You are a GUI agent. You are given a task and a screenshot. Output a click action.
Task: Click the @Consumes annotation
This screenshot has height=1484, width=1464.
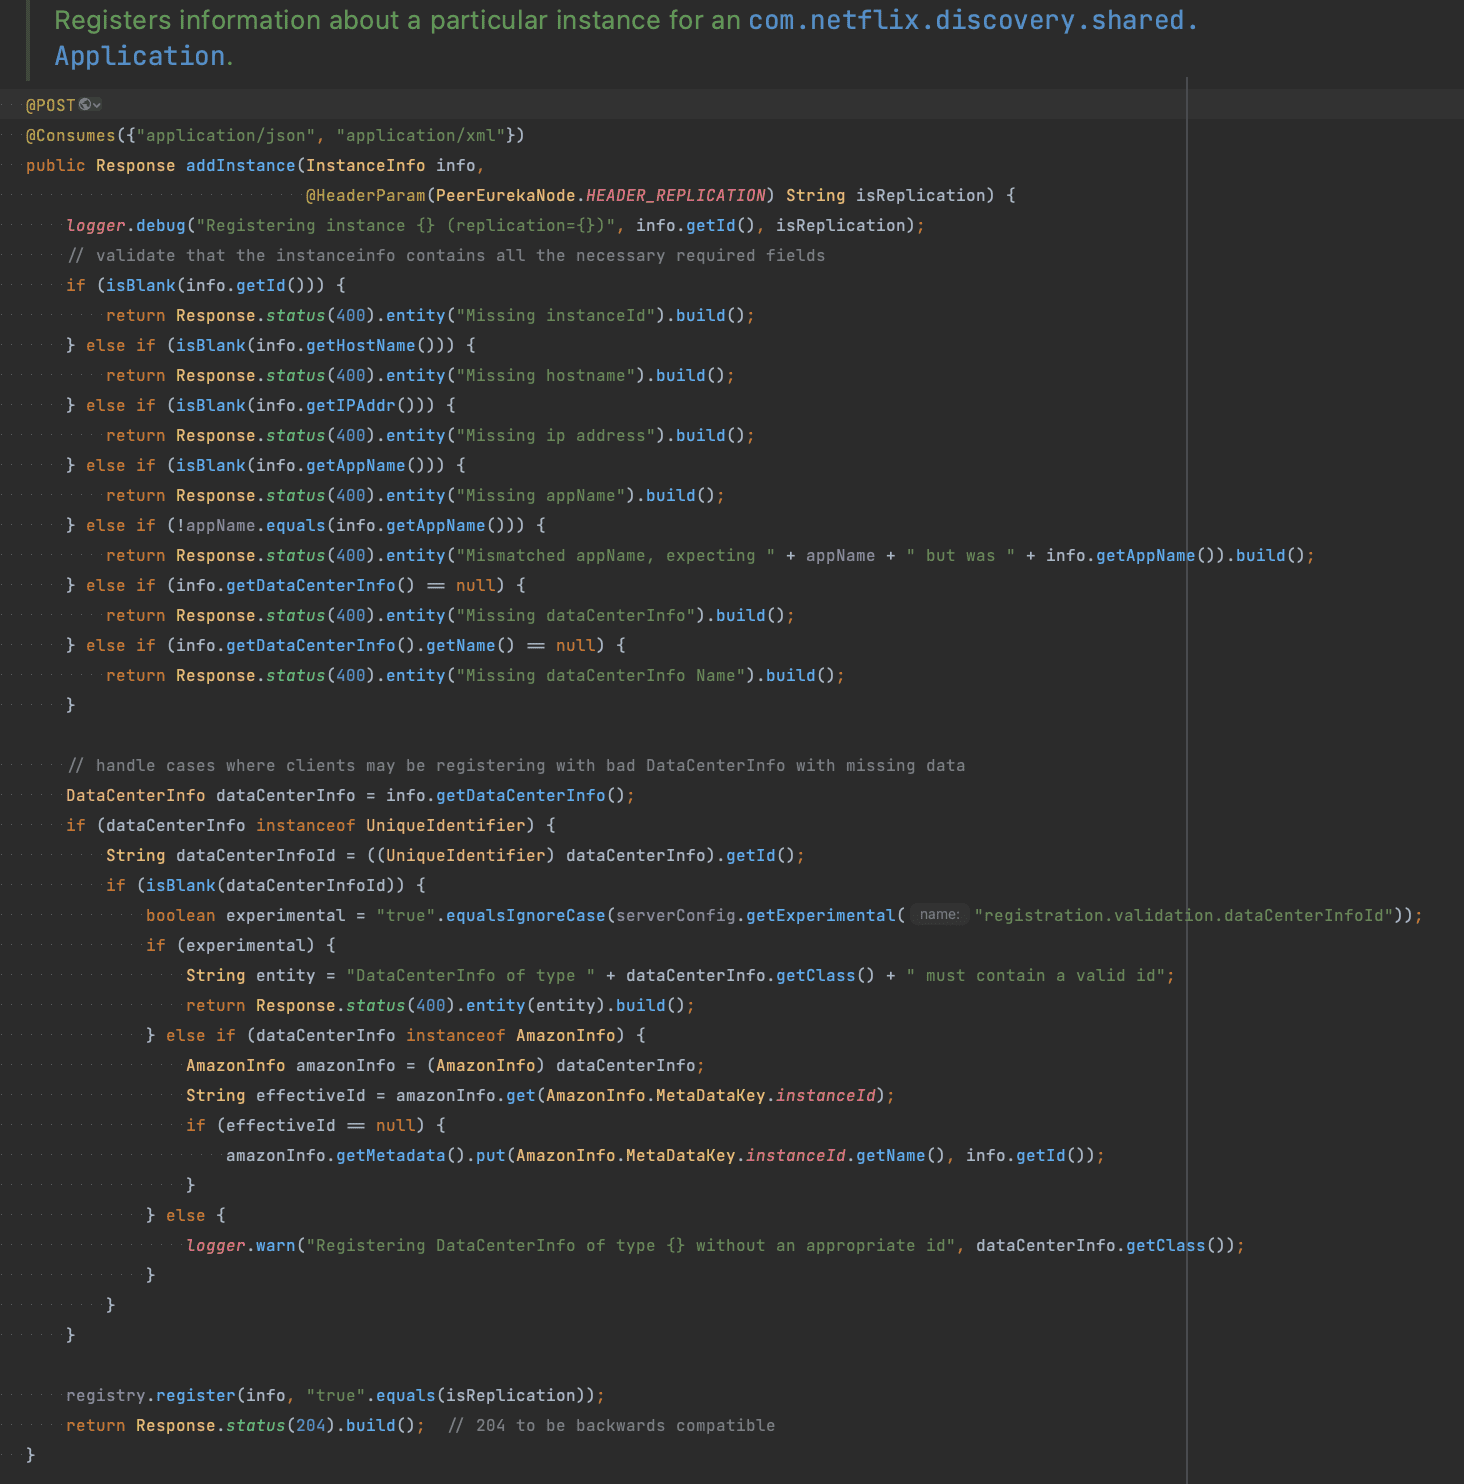tap(71, 135)
